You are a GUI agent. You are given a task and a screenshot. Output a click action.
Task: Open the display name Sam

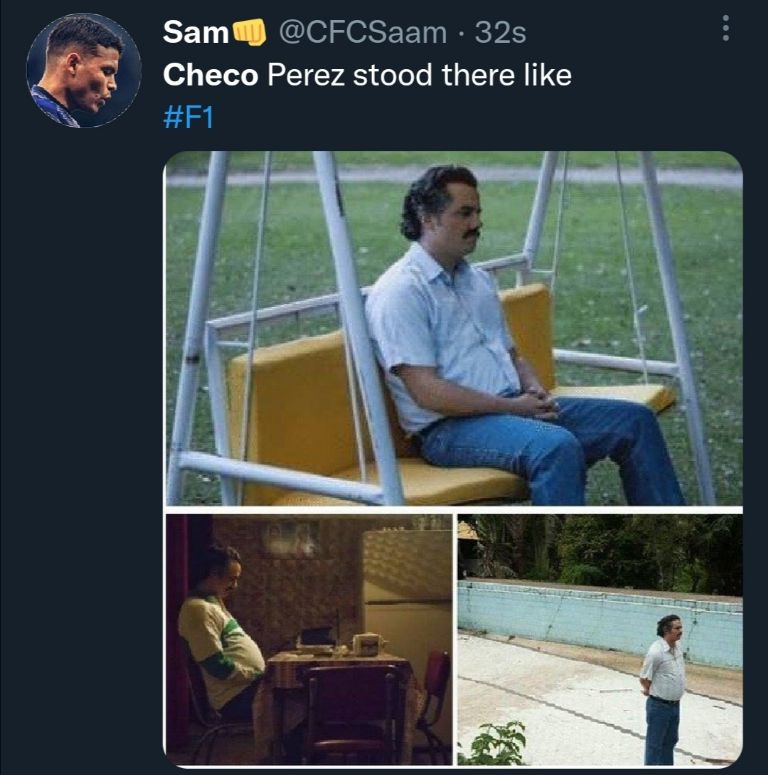(196, 33)
